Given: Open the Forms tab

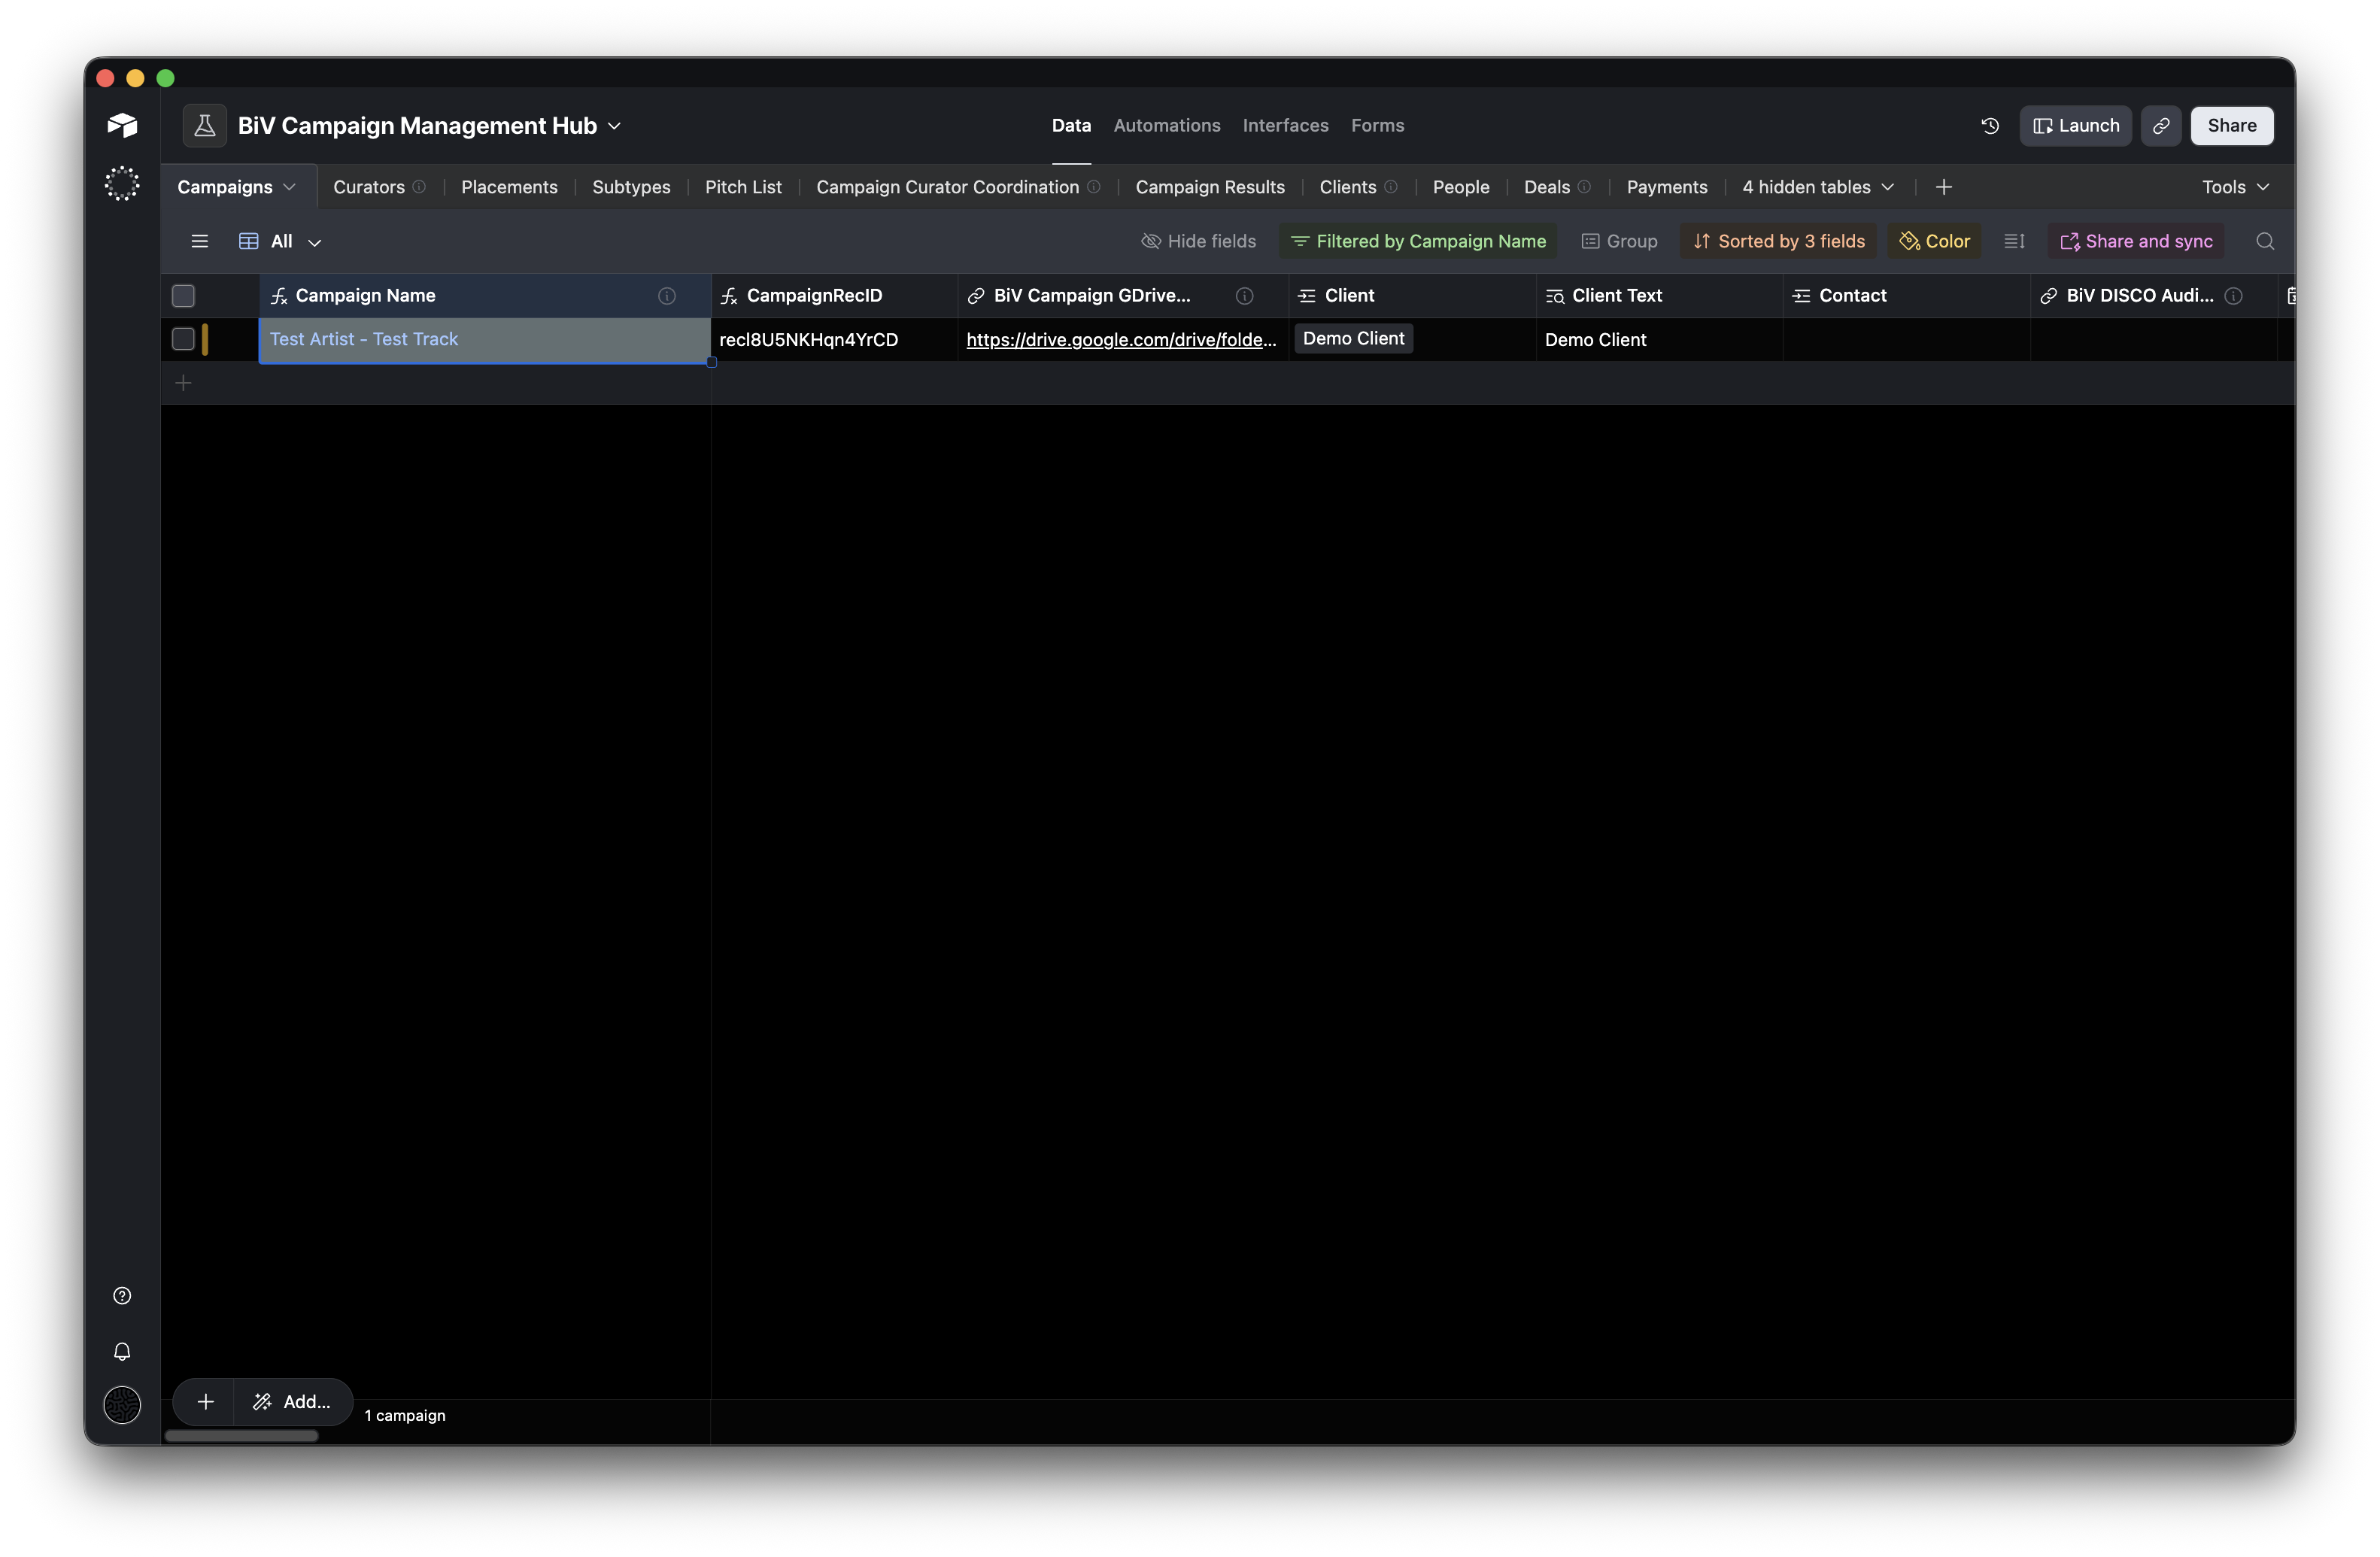Looking at the screenshot, I should 1377,126.
